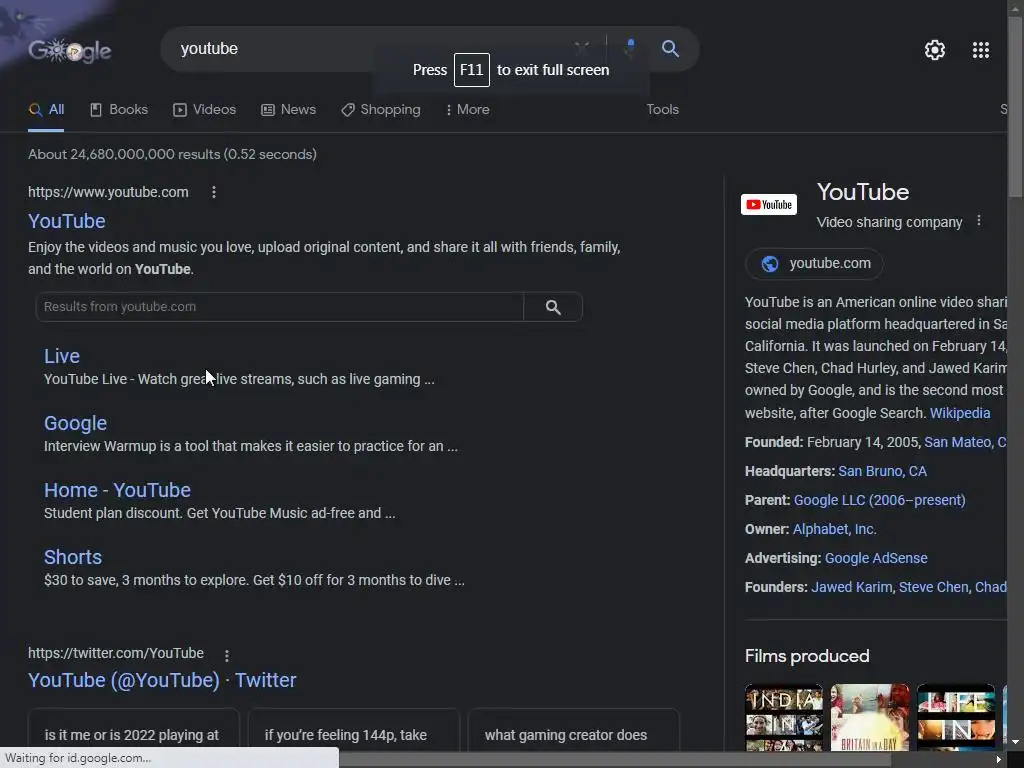
Task: Switch to the All results tab
Action: (x=46, y=110)
